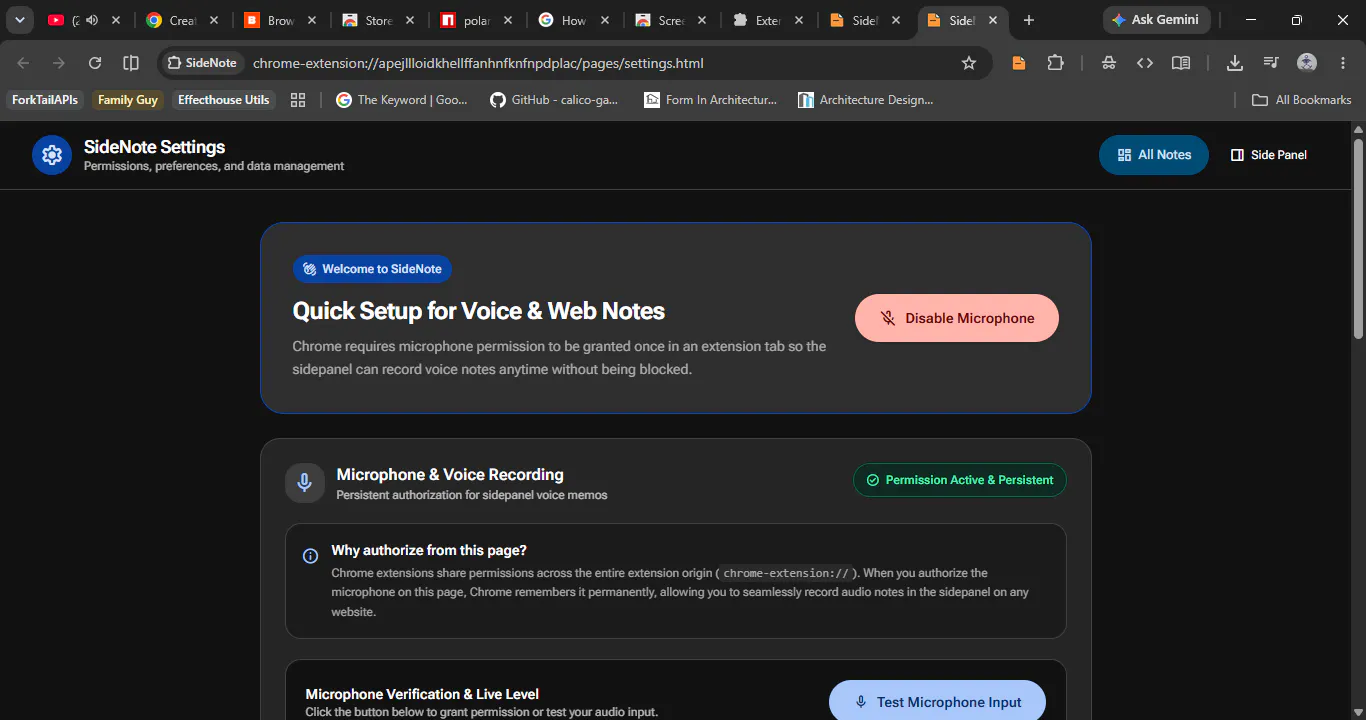Toggle the split view icon beside reload
This screenshot has height=720, width=1366.
(131, 63)
